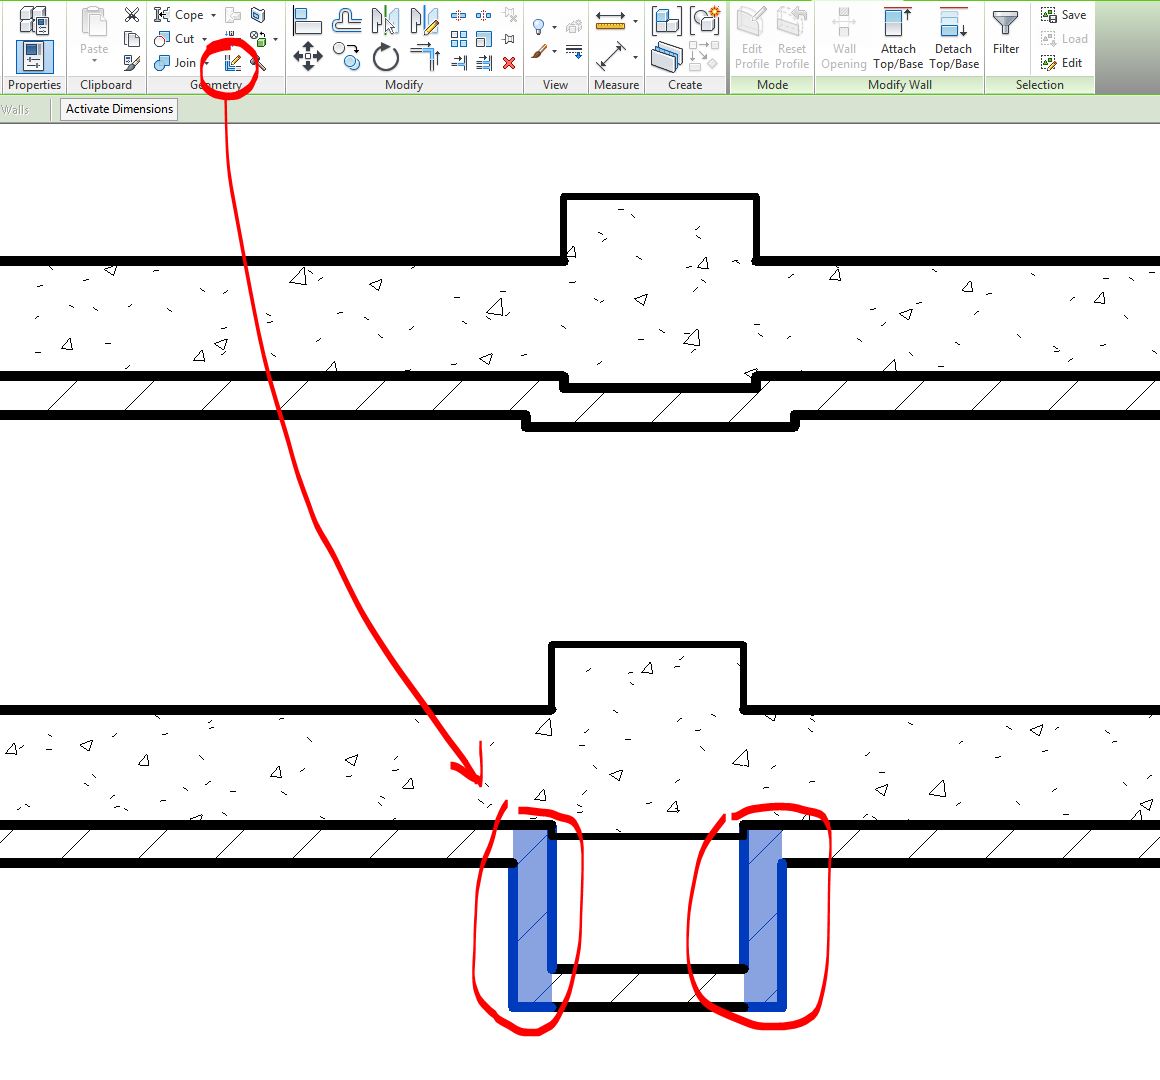Click the Measure panel title

pyautogui.click(x=616, y=85)
